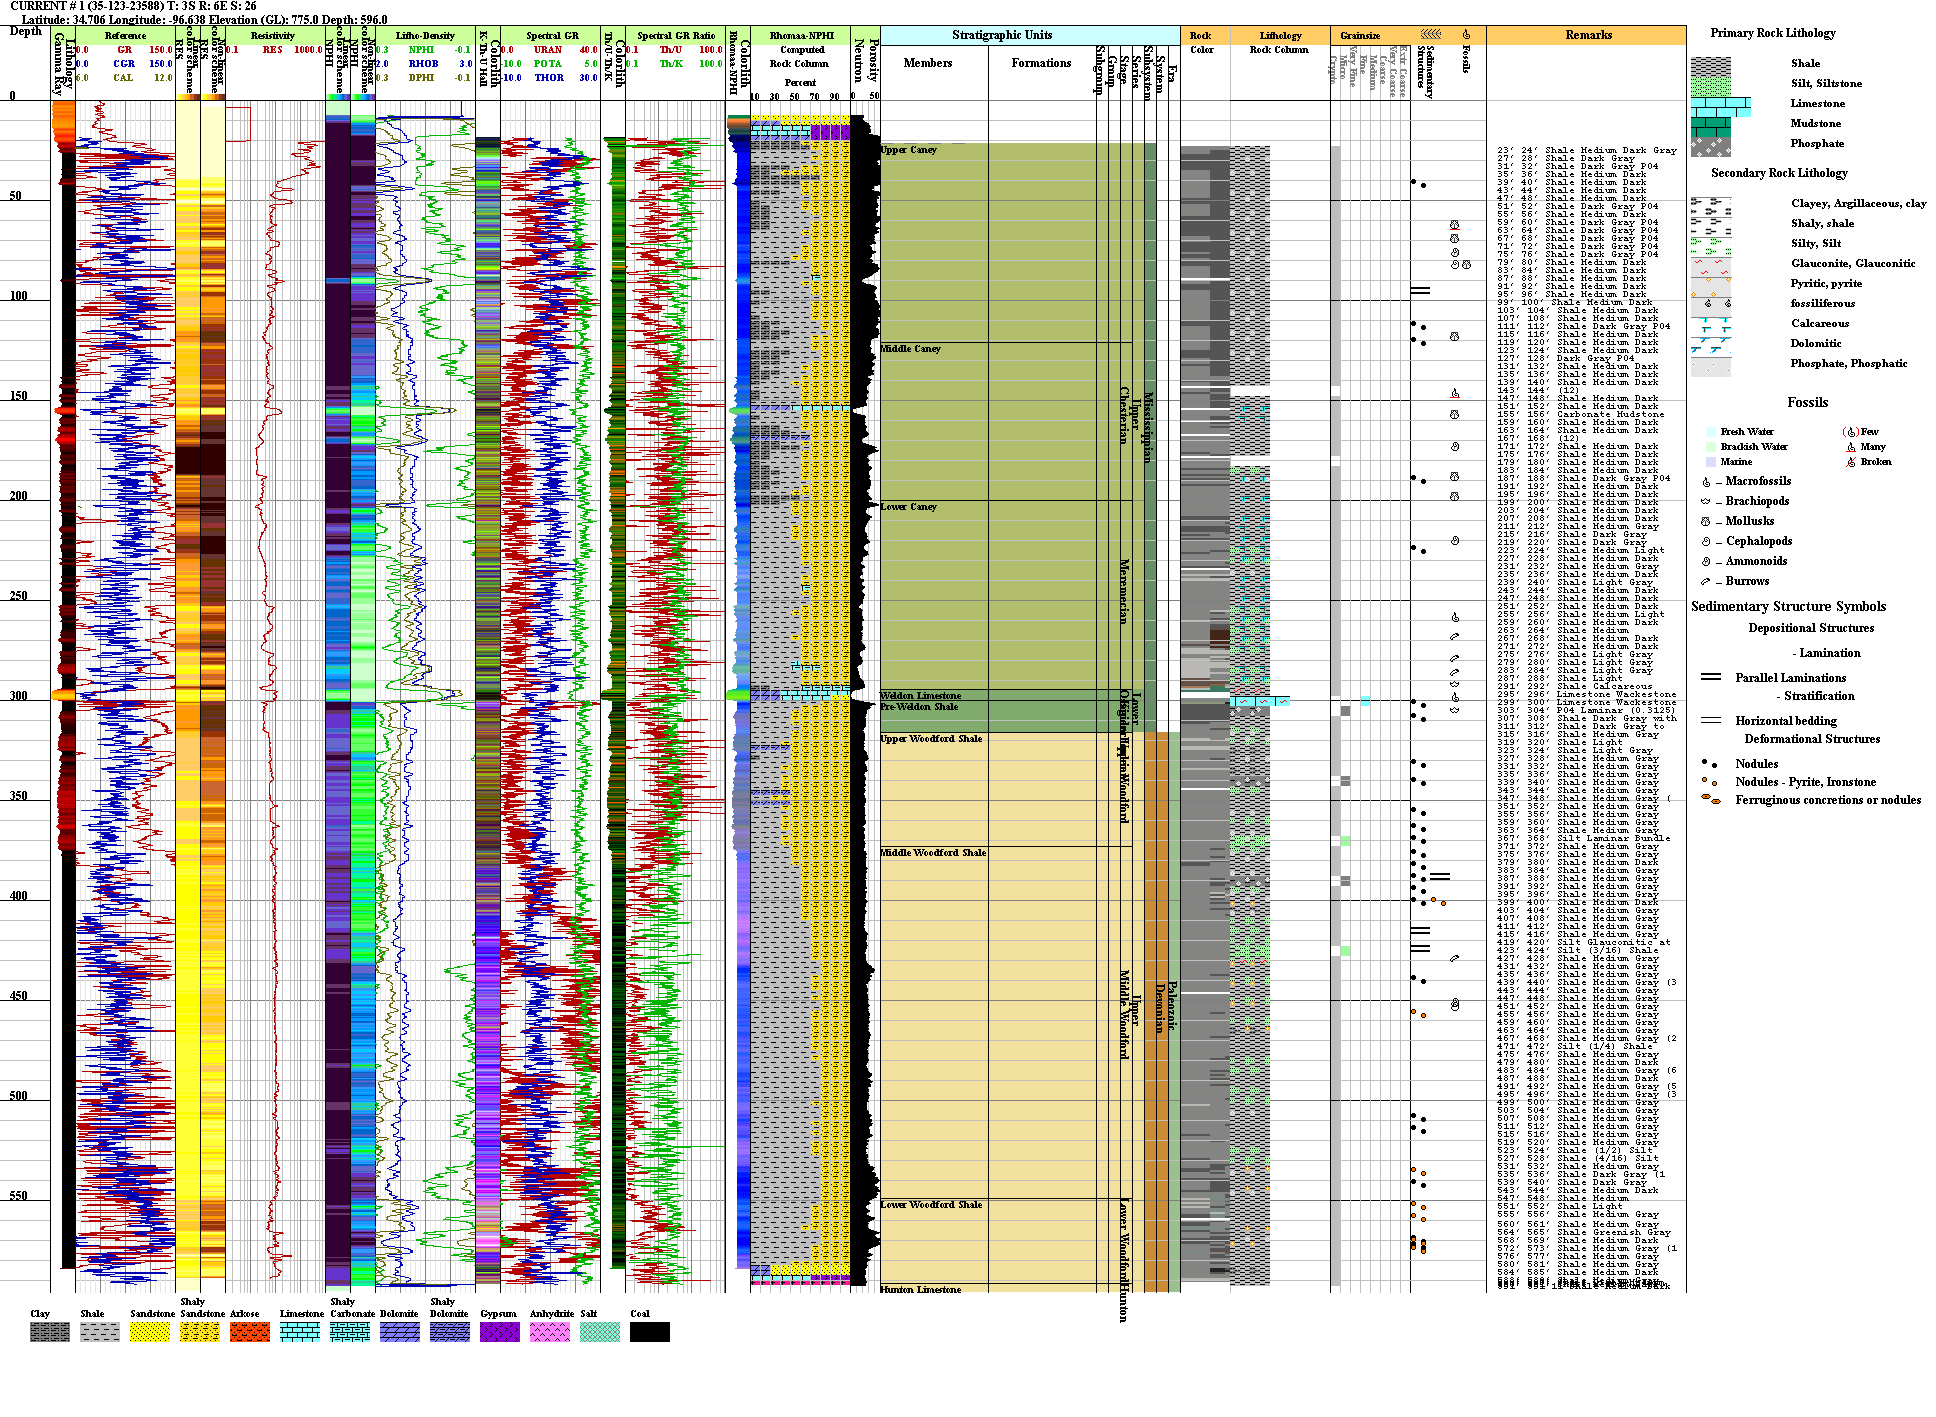Click the Arkose orange pattern swatch
The height and width of the screenshot is (1417, 1936).
click(250, 1332)
